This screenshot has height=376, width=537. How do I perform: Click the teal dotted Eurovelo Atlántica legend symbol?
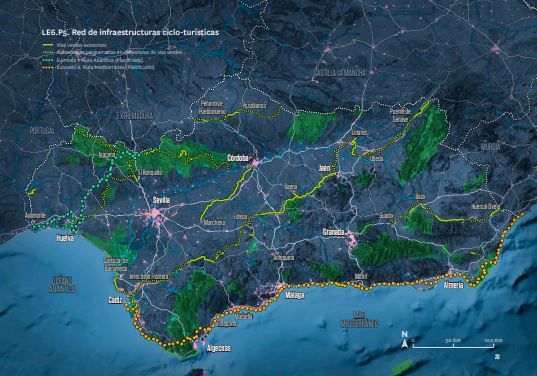tap(47, 60)
